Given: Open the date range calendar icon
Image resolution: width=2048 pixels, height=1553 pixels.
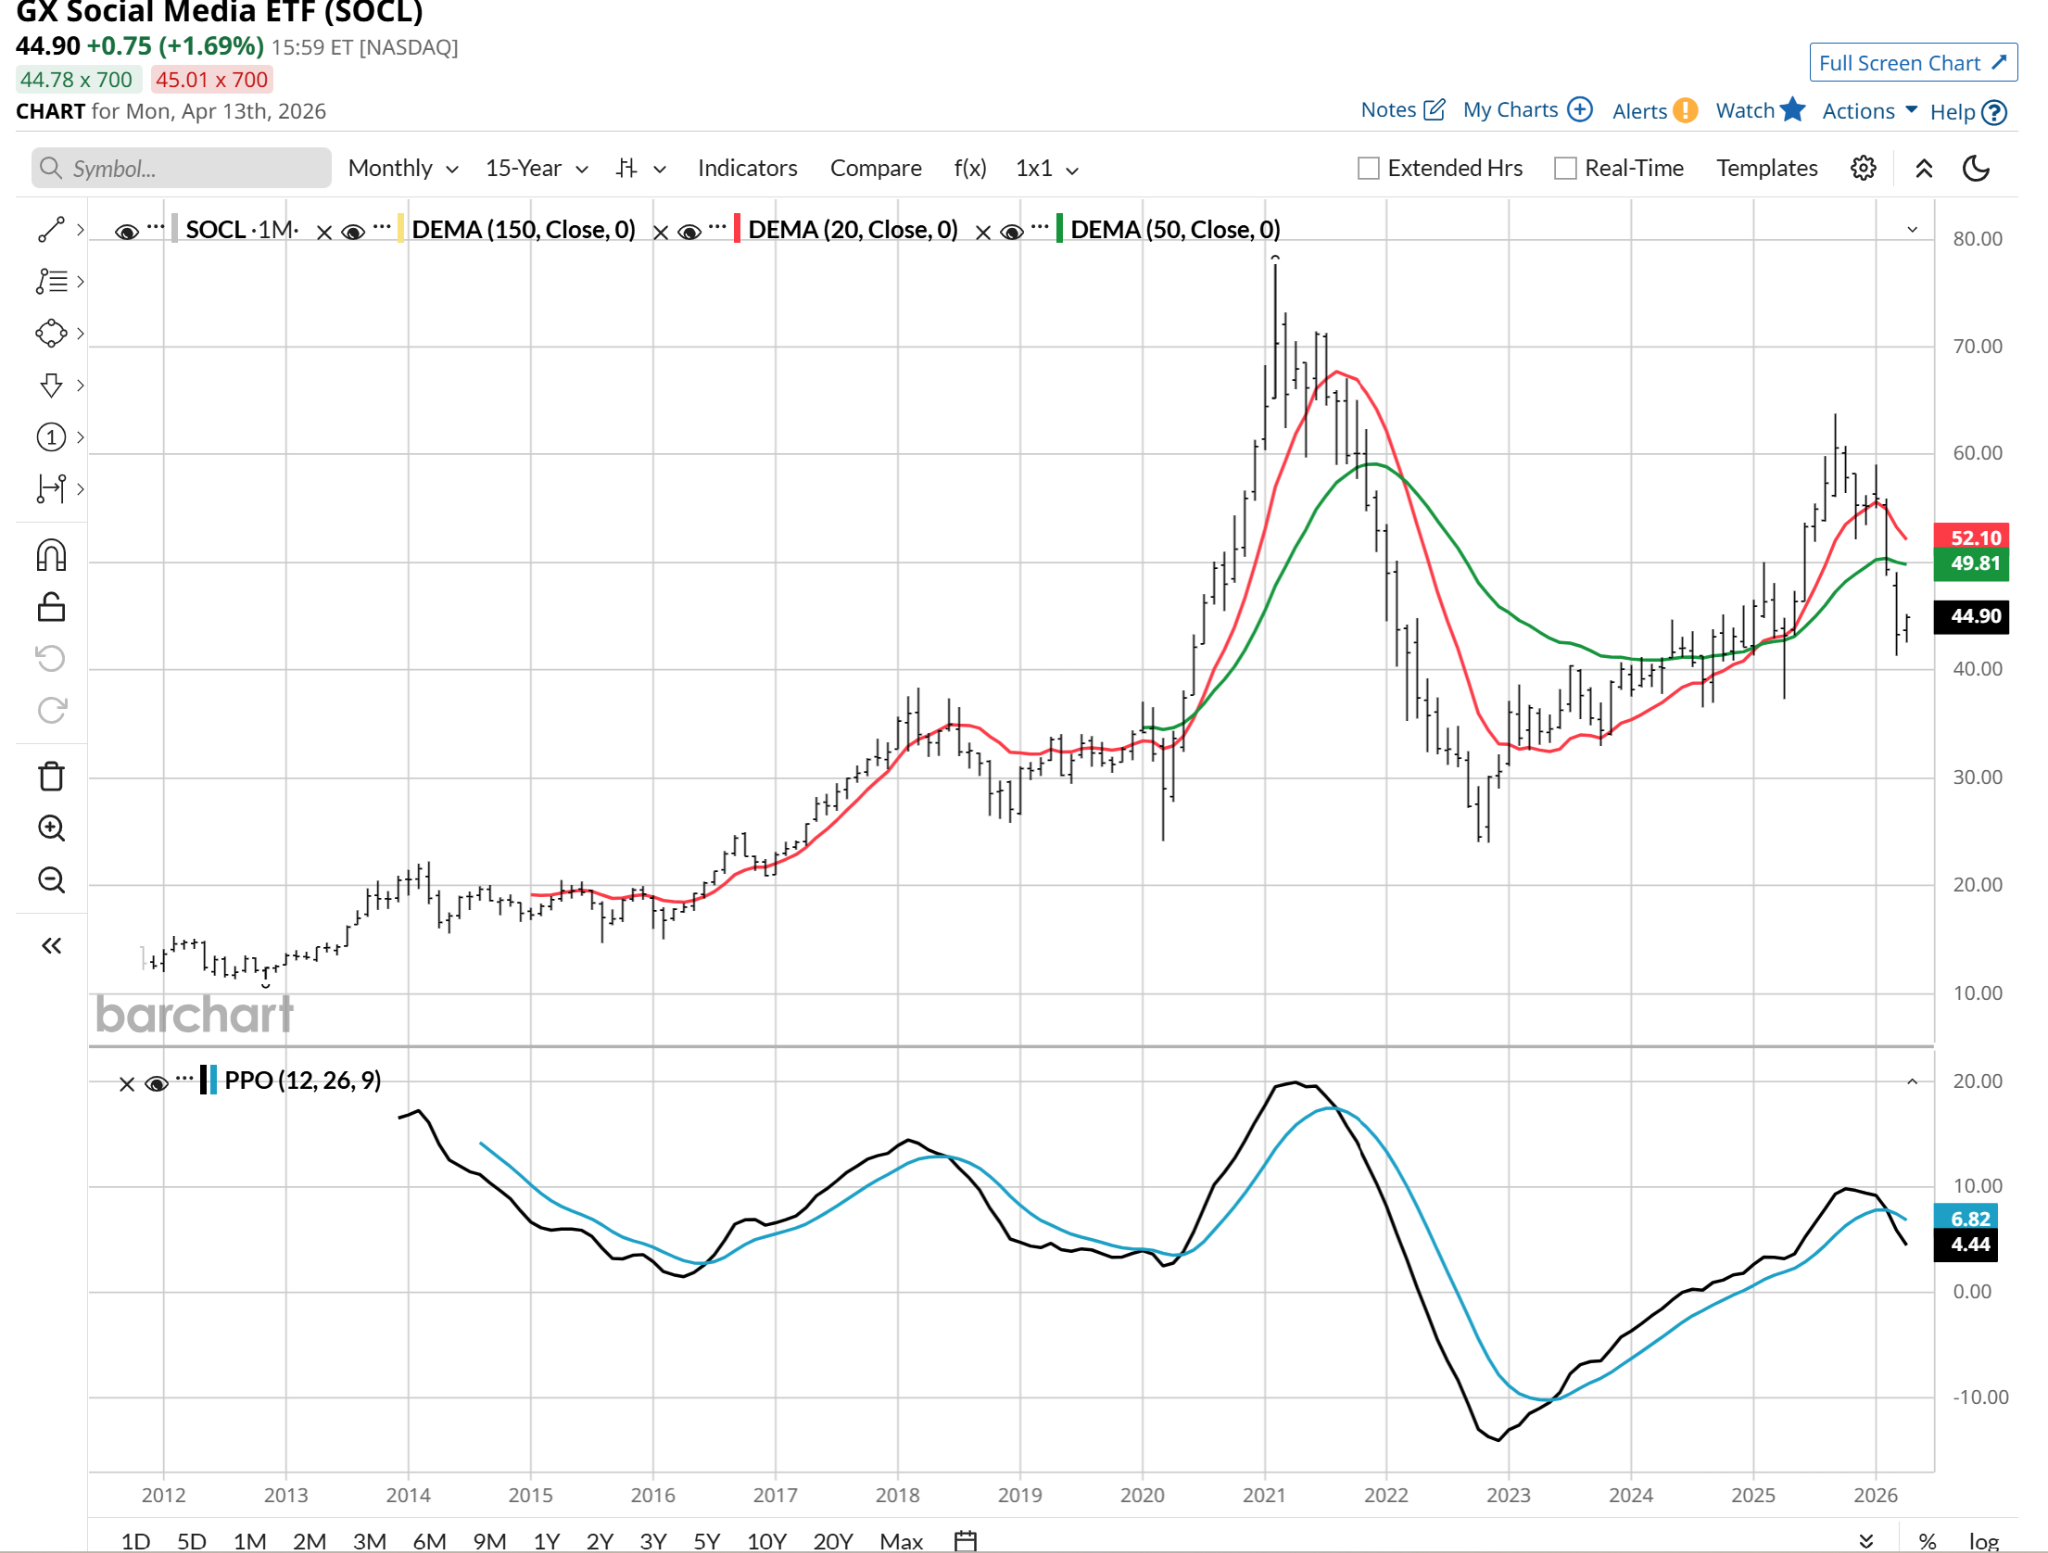Looking at the screenshot, I should tap(964, 1540).
